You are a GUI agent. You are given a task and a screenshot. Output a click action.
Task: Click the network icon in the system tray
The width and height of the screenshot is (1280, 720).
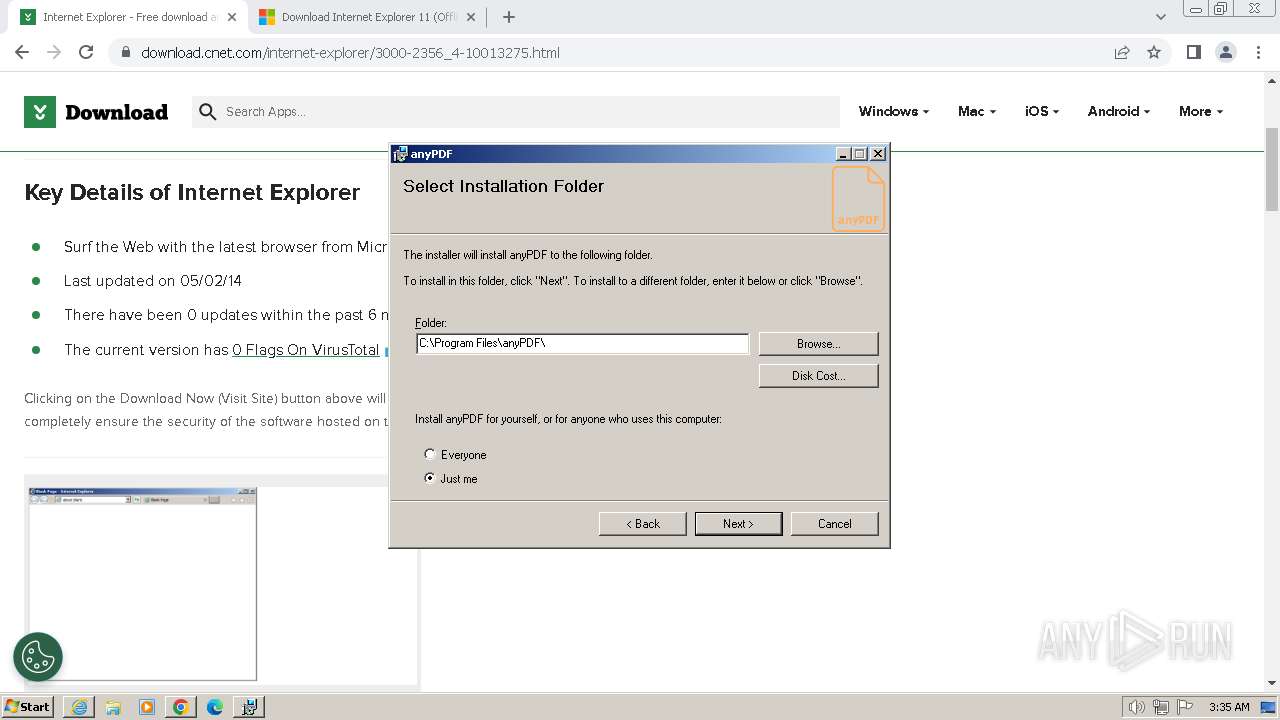[1161, 707]
